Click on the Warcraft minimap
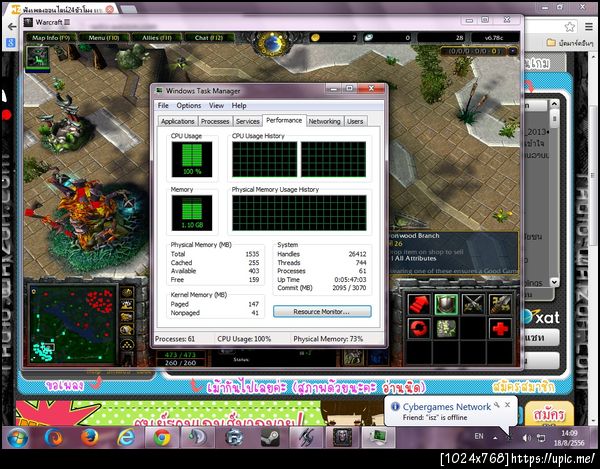This screenshot has height=469, width=600. point(73,324)
